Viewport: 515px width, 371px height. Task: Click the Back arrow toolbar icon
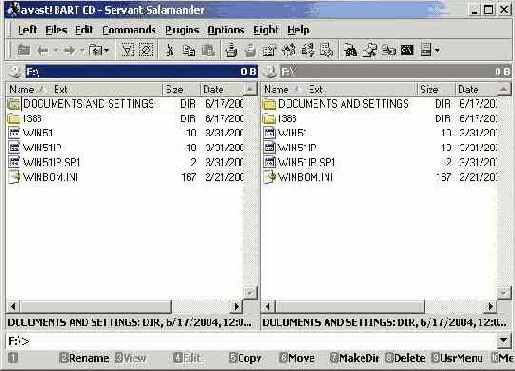click(43, 51)
